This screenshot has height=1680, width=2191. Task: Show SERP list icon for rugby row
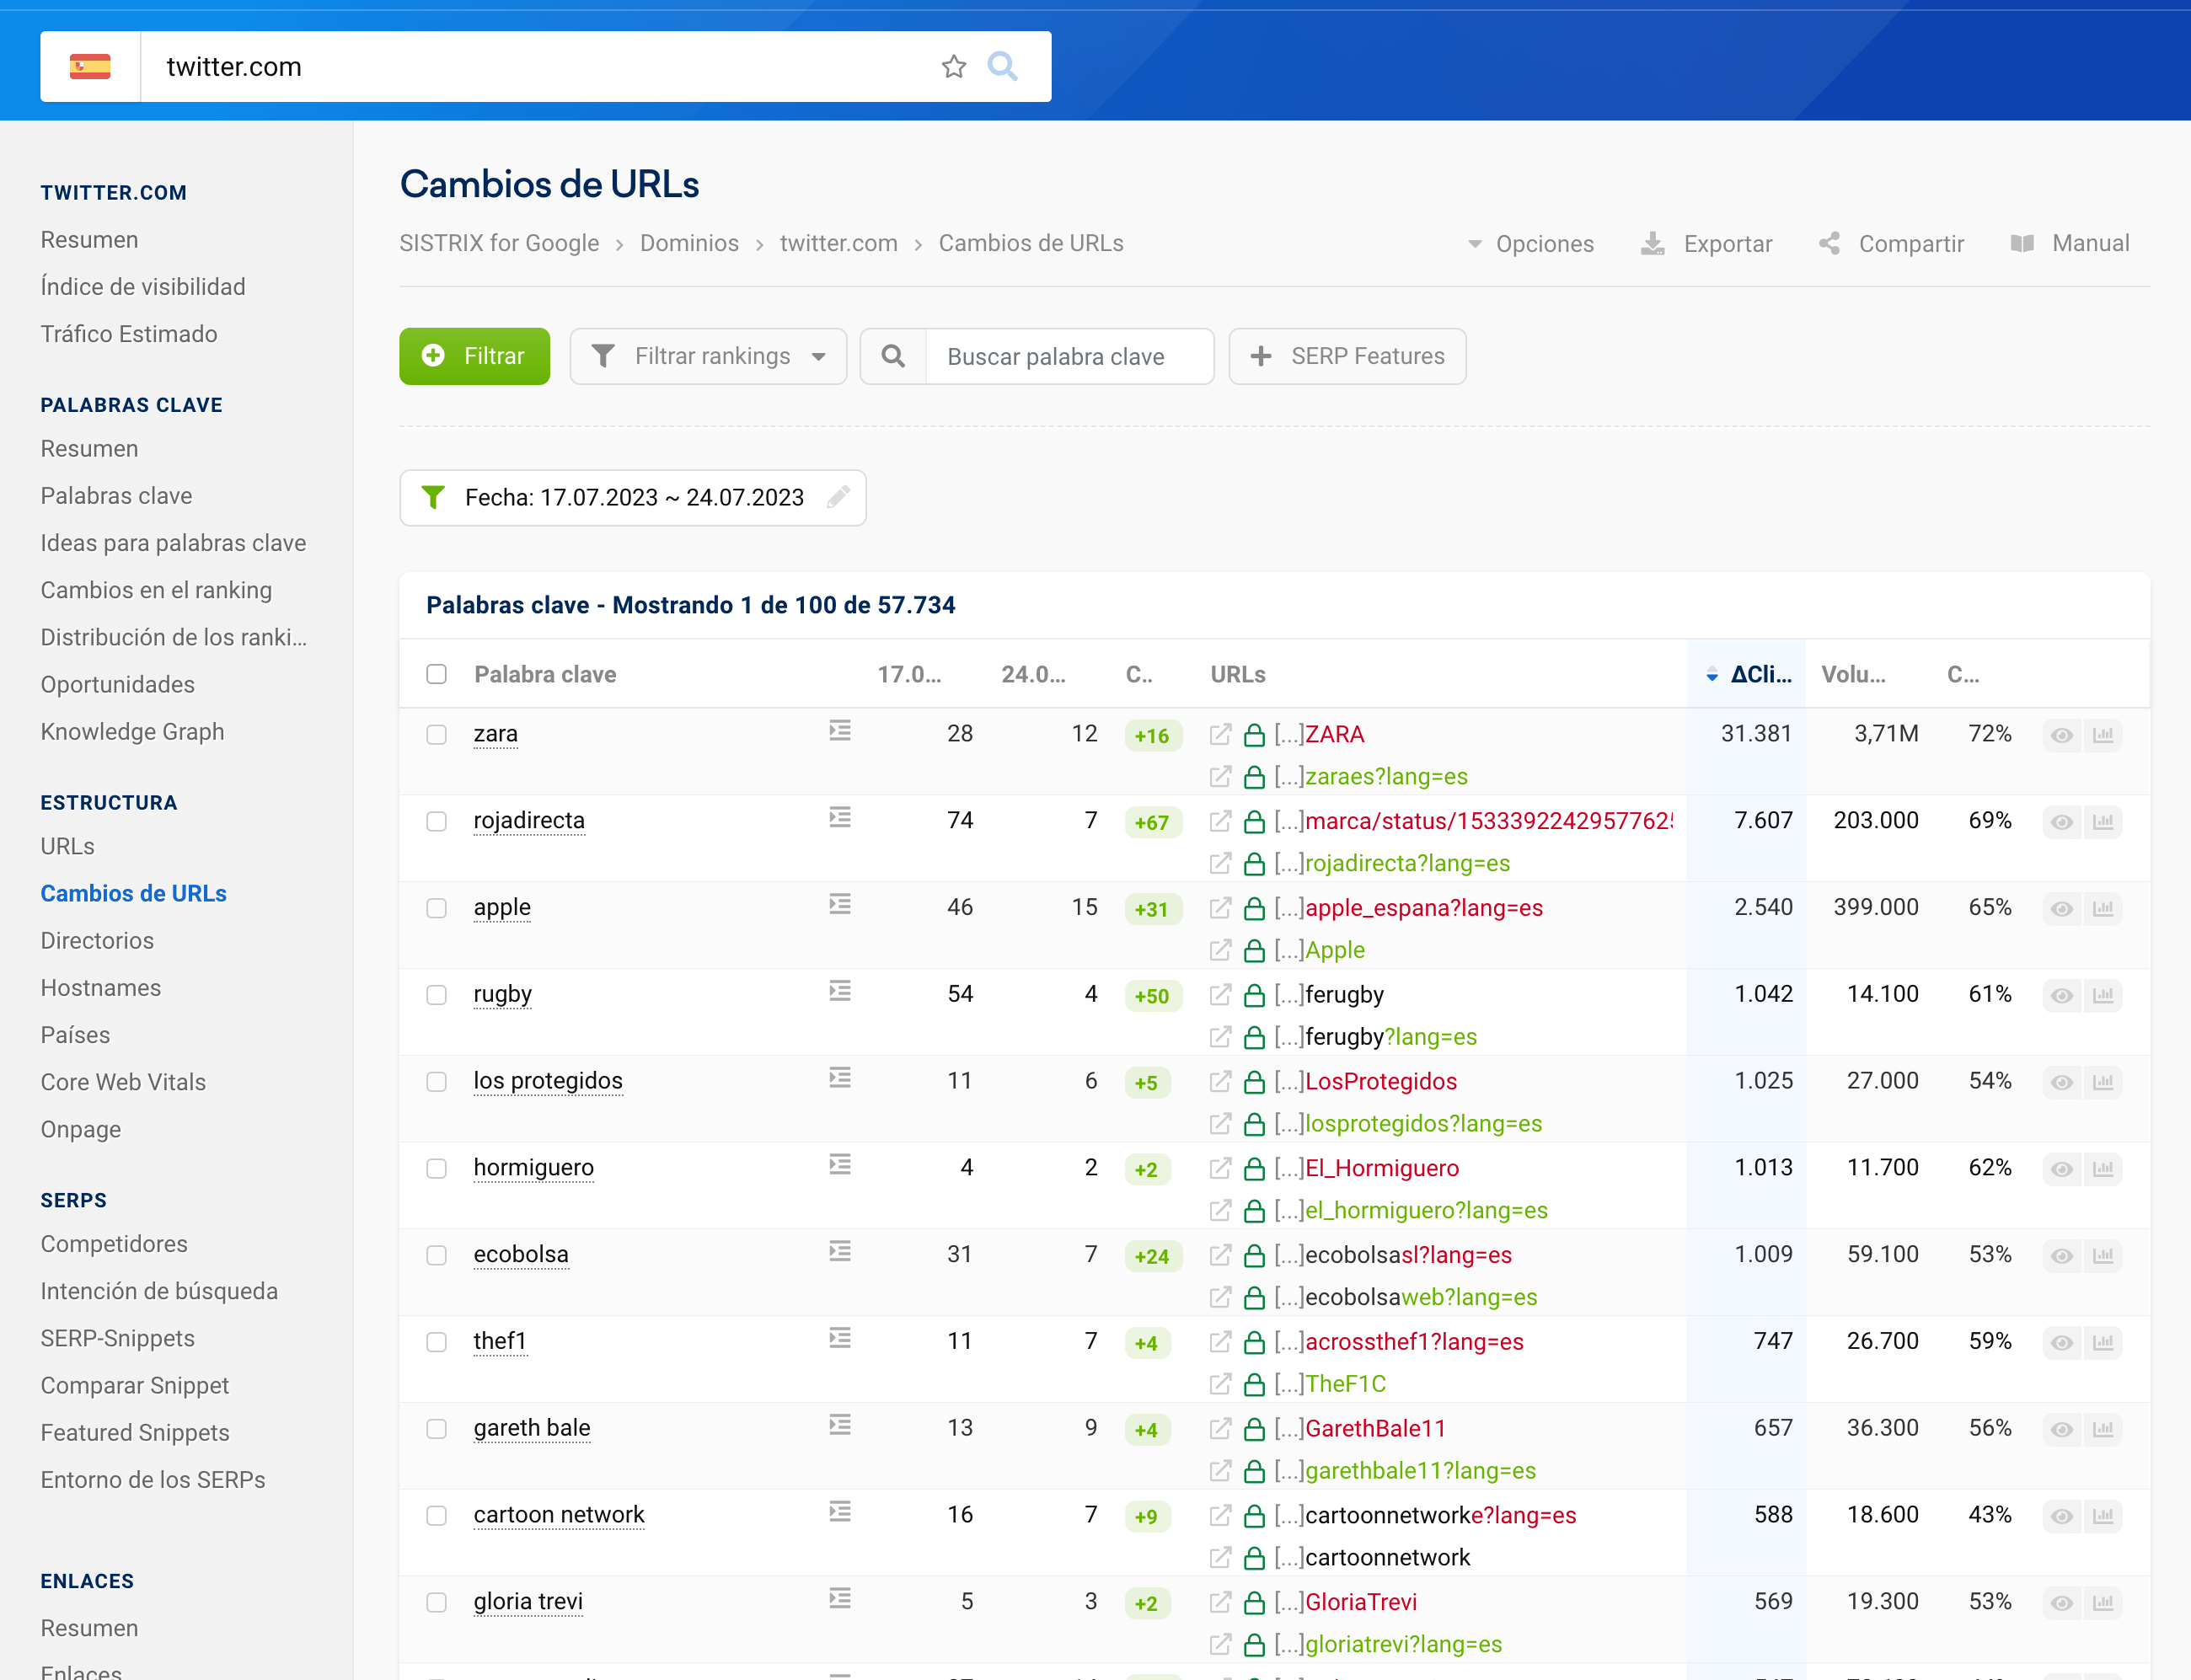tap(840, 991)
